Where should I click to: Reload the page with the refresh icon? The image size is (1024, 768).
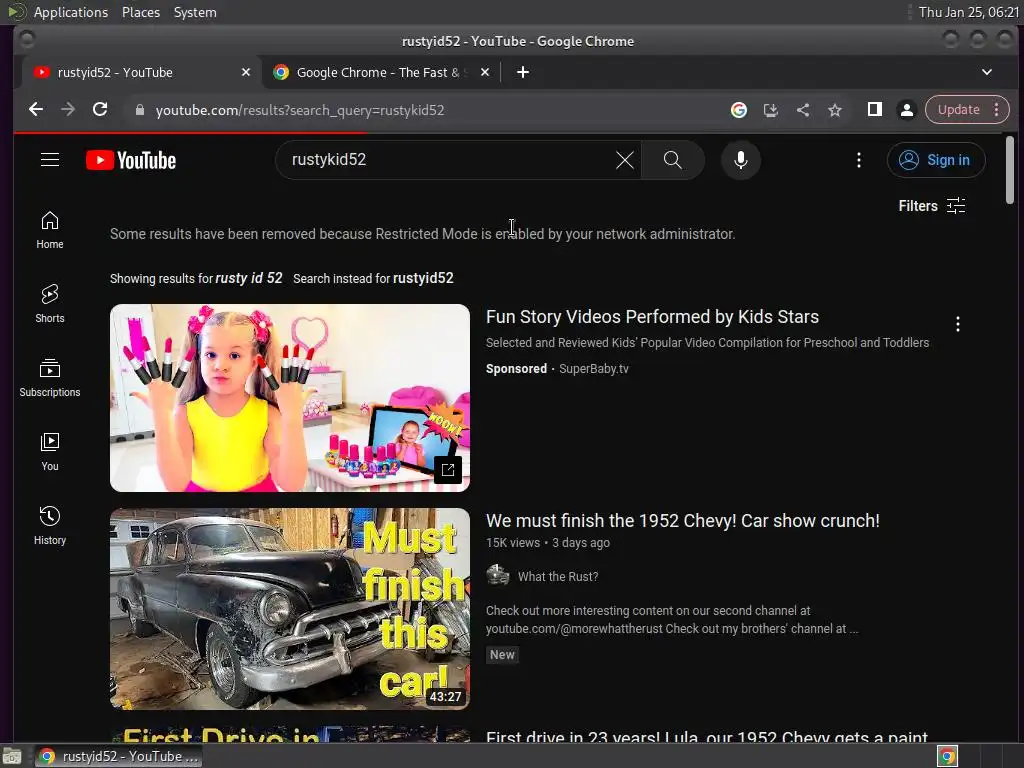point(100,110)
